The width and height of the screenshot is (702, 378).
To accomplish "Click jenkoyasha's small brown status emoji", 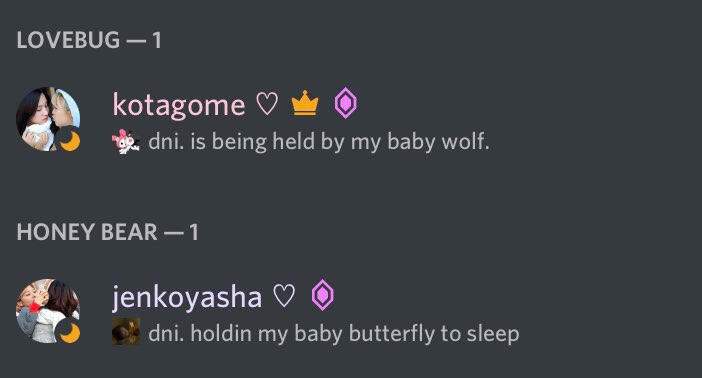I will 126,332.
